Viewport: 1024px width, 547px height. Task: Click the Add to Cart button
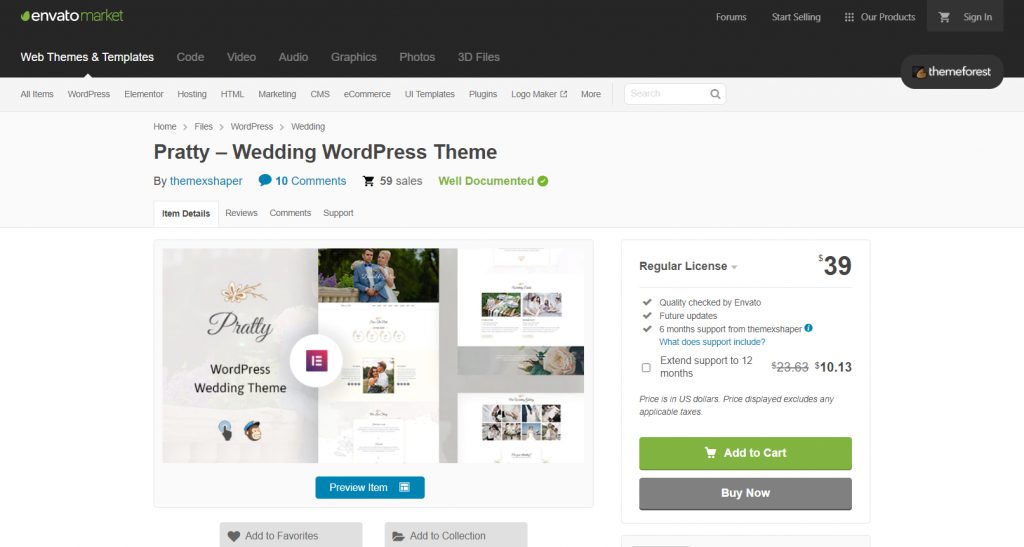tap(745, 453)
